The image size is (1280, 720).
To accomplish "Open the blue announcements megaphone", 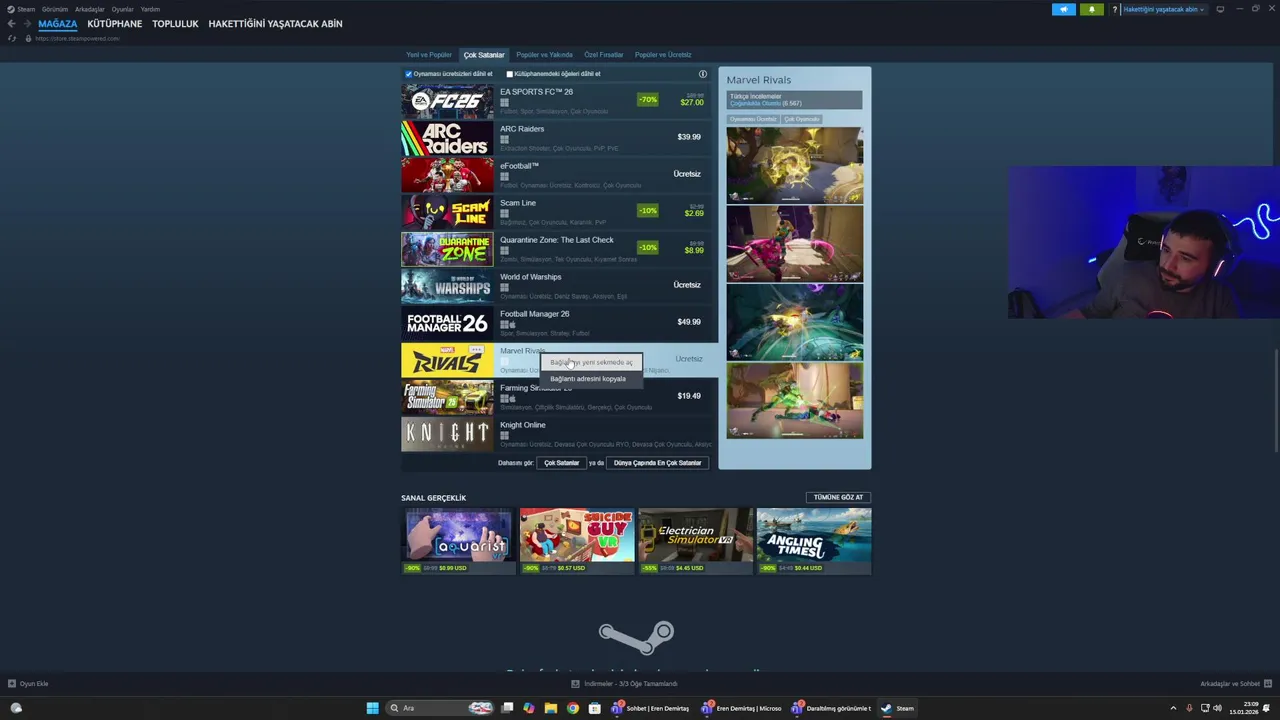I will click(1064, 9).
